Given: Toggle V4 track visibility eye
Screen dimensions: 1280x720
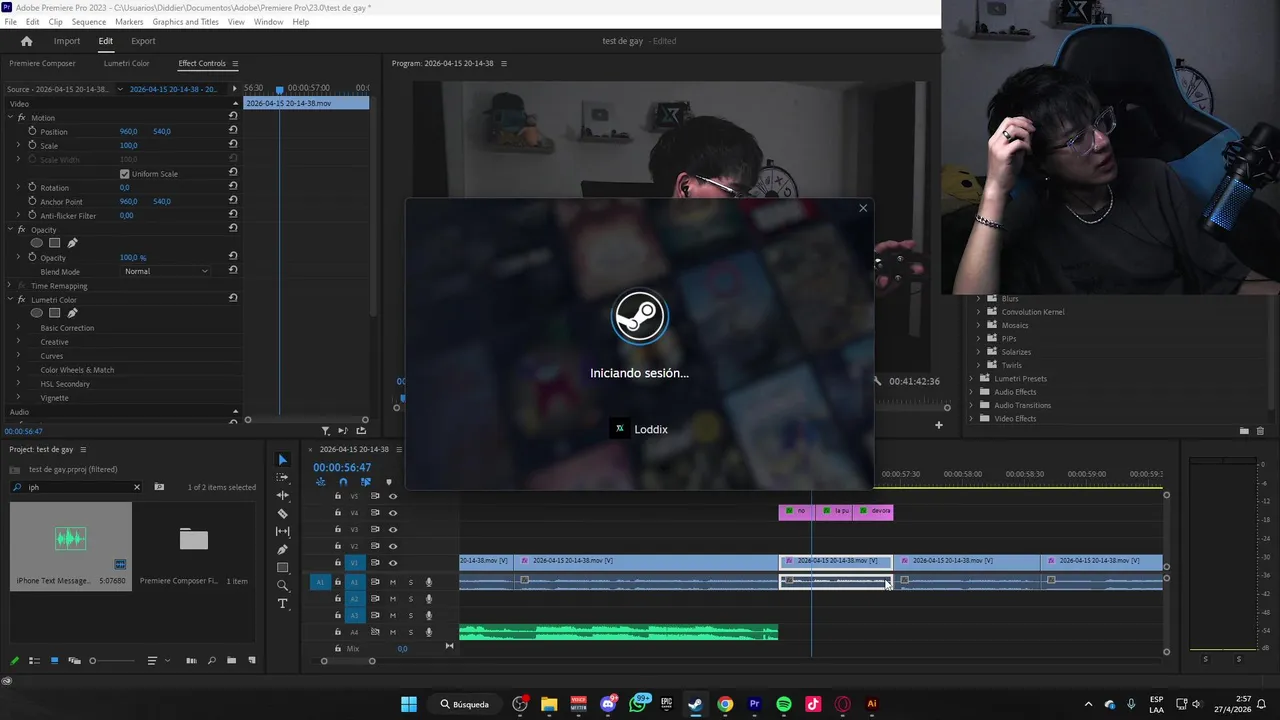Looking at the screenshot, I should 393,513.
